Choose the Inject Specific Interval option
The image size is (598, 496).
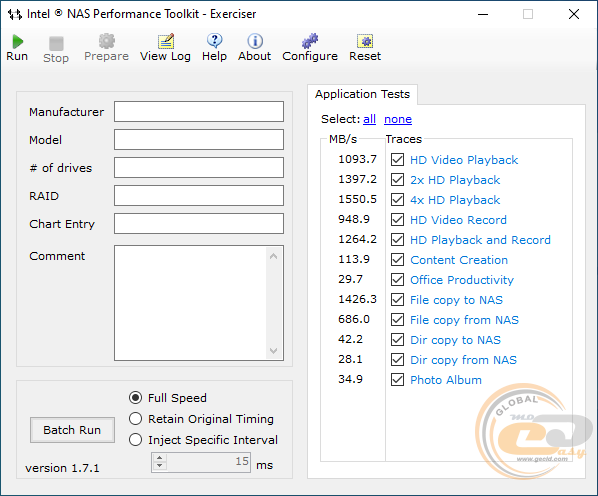point(135,440)
